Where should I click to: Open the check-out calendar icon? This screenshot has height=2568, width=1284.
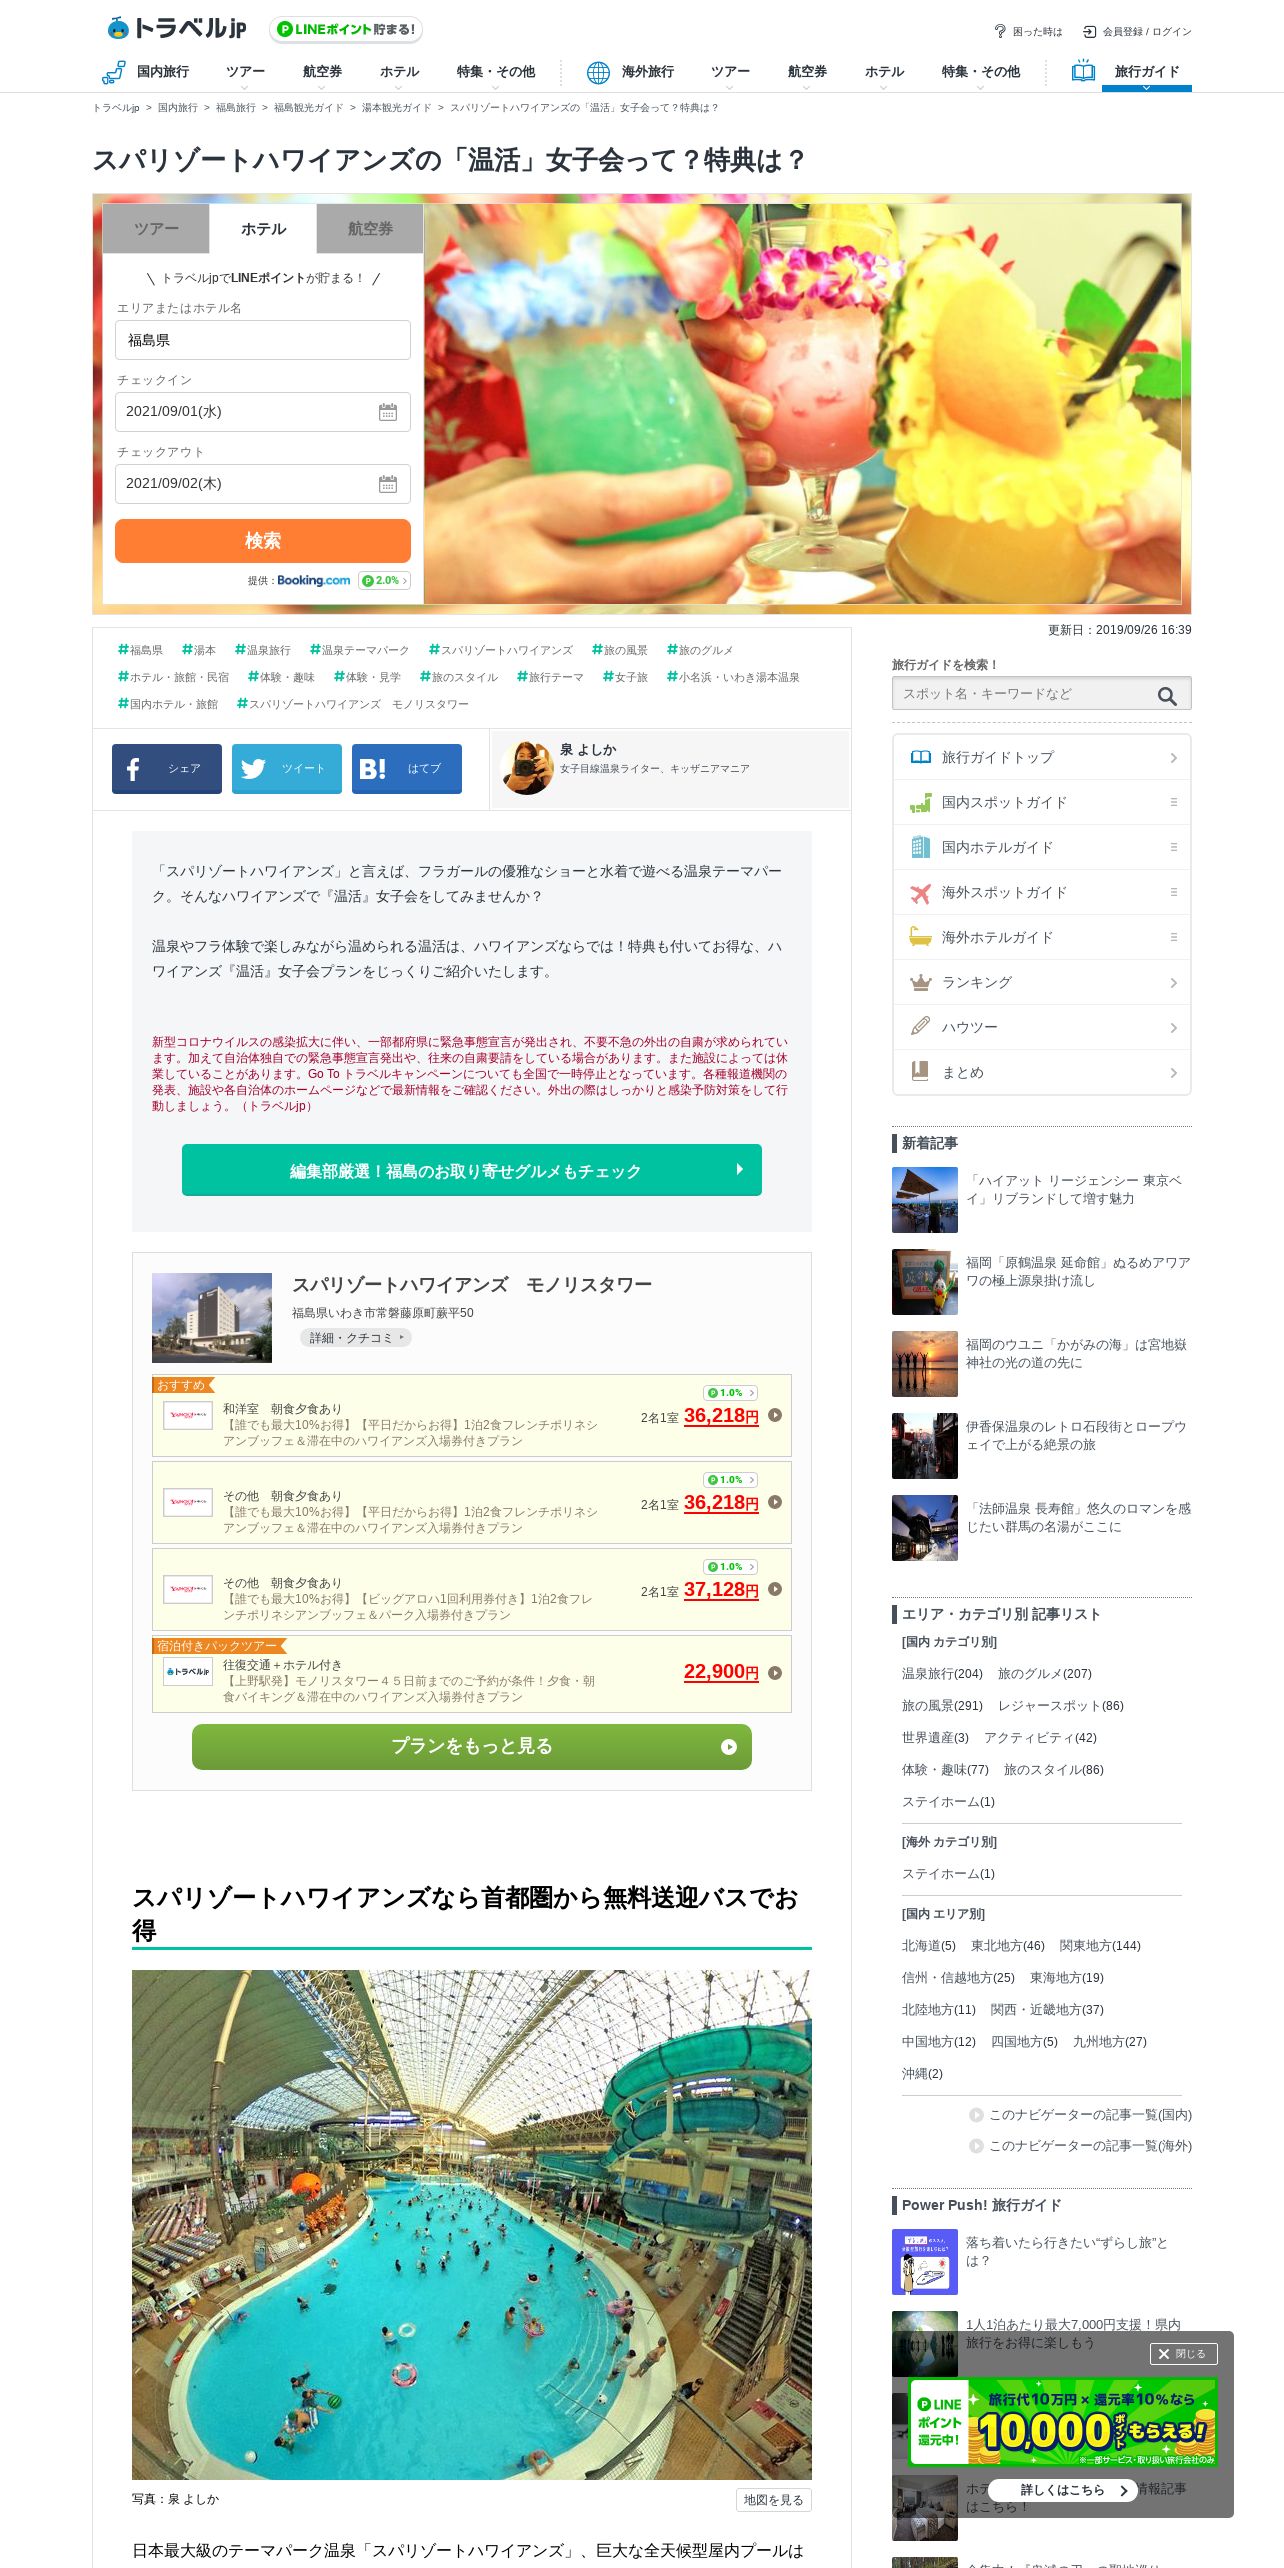coord(388,484)
